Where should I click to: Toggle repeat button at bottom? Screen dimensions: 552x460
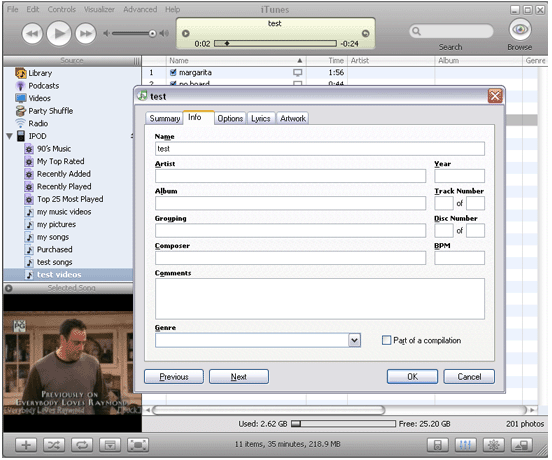tap(82, 445)
